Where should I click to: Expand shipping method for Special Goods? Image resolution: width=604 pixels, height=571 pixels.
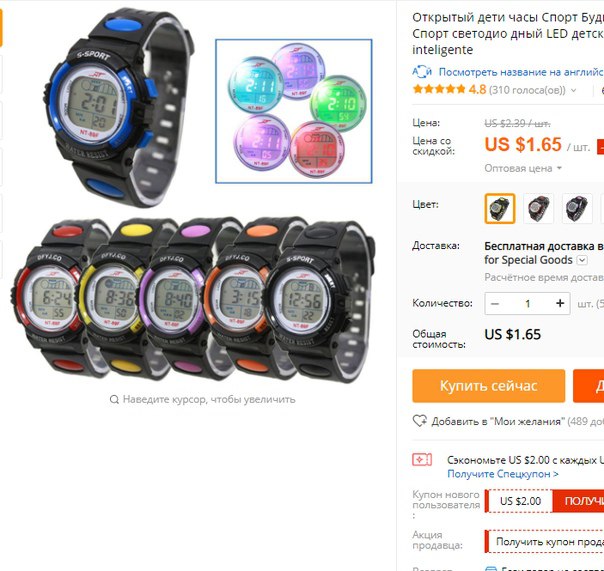point(582,260)
